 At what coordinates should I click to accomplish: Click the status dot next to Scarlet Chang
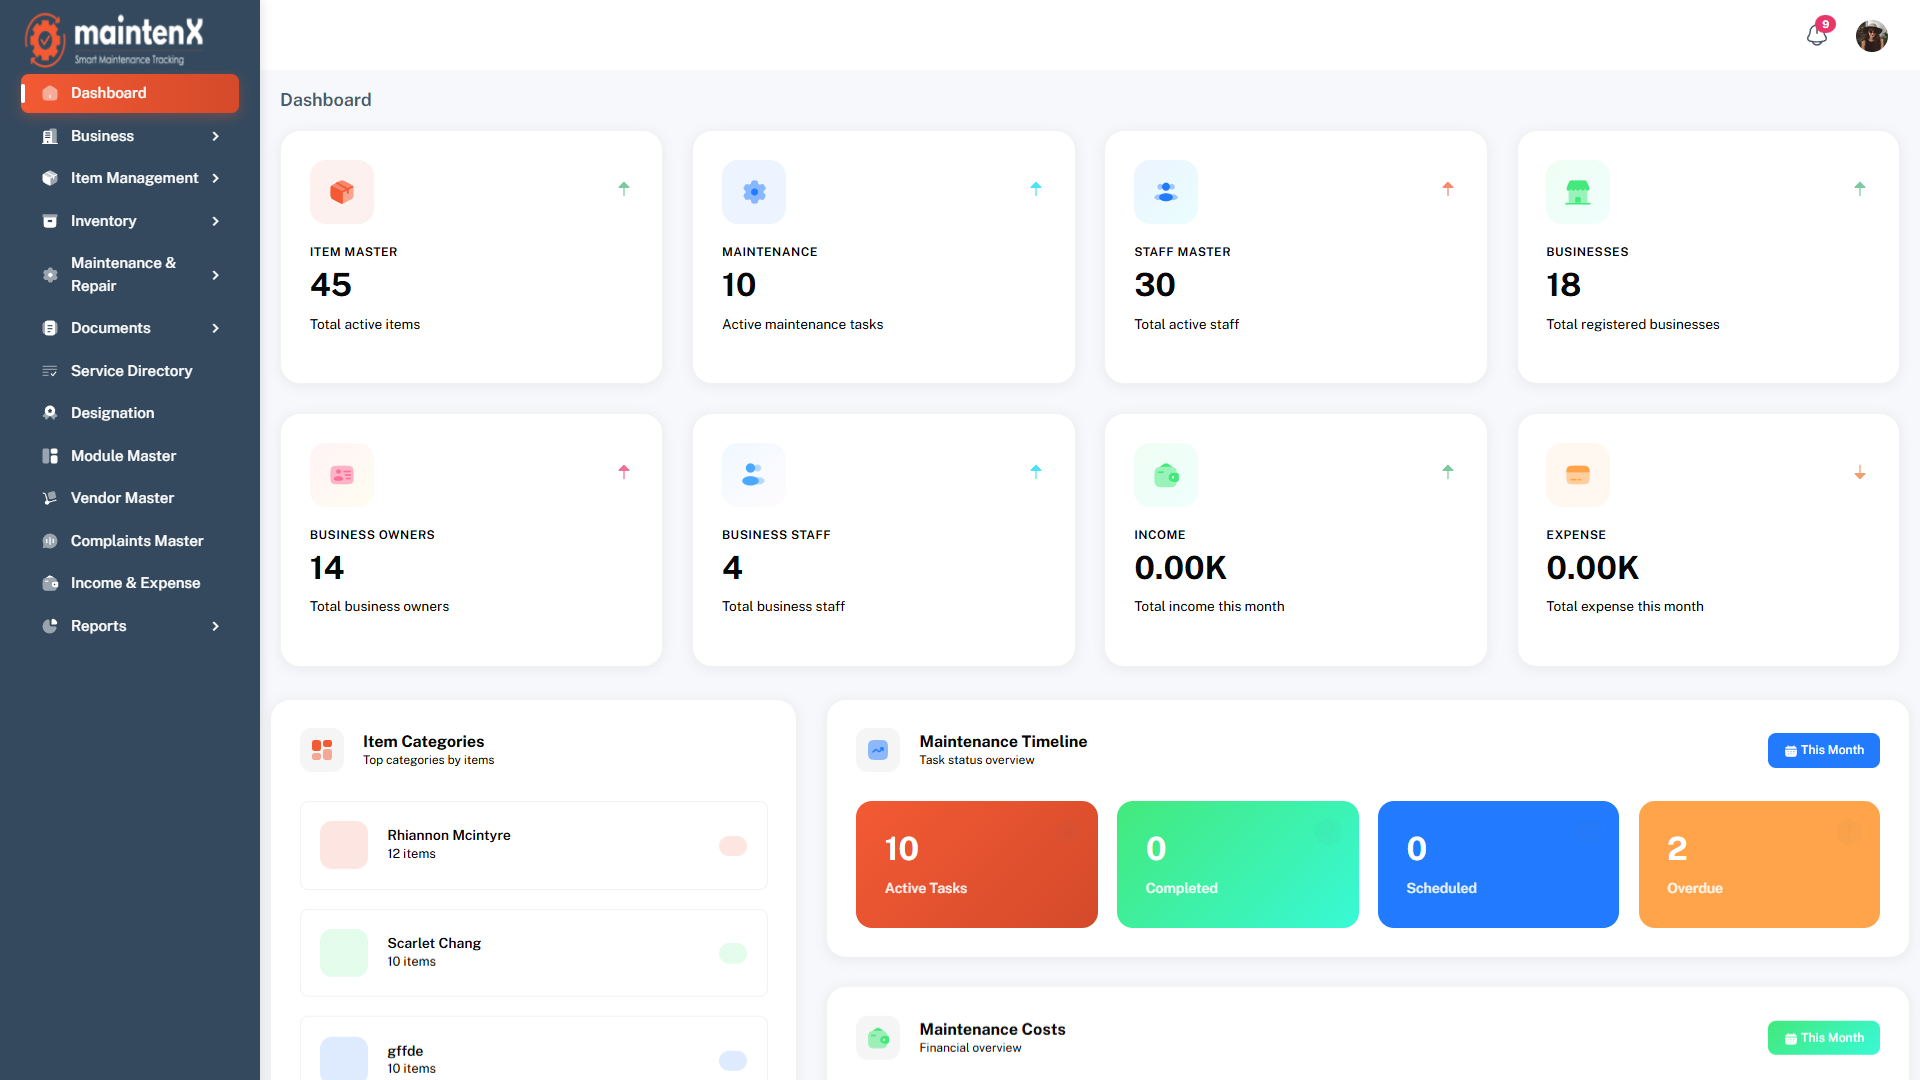click(733, 953)
